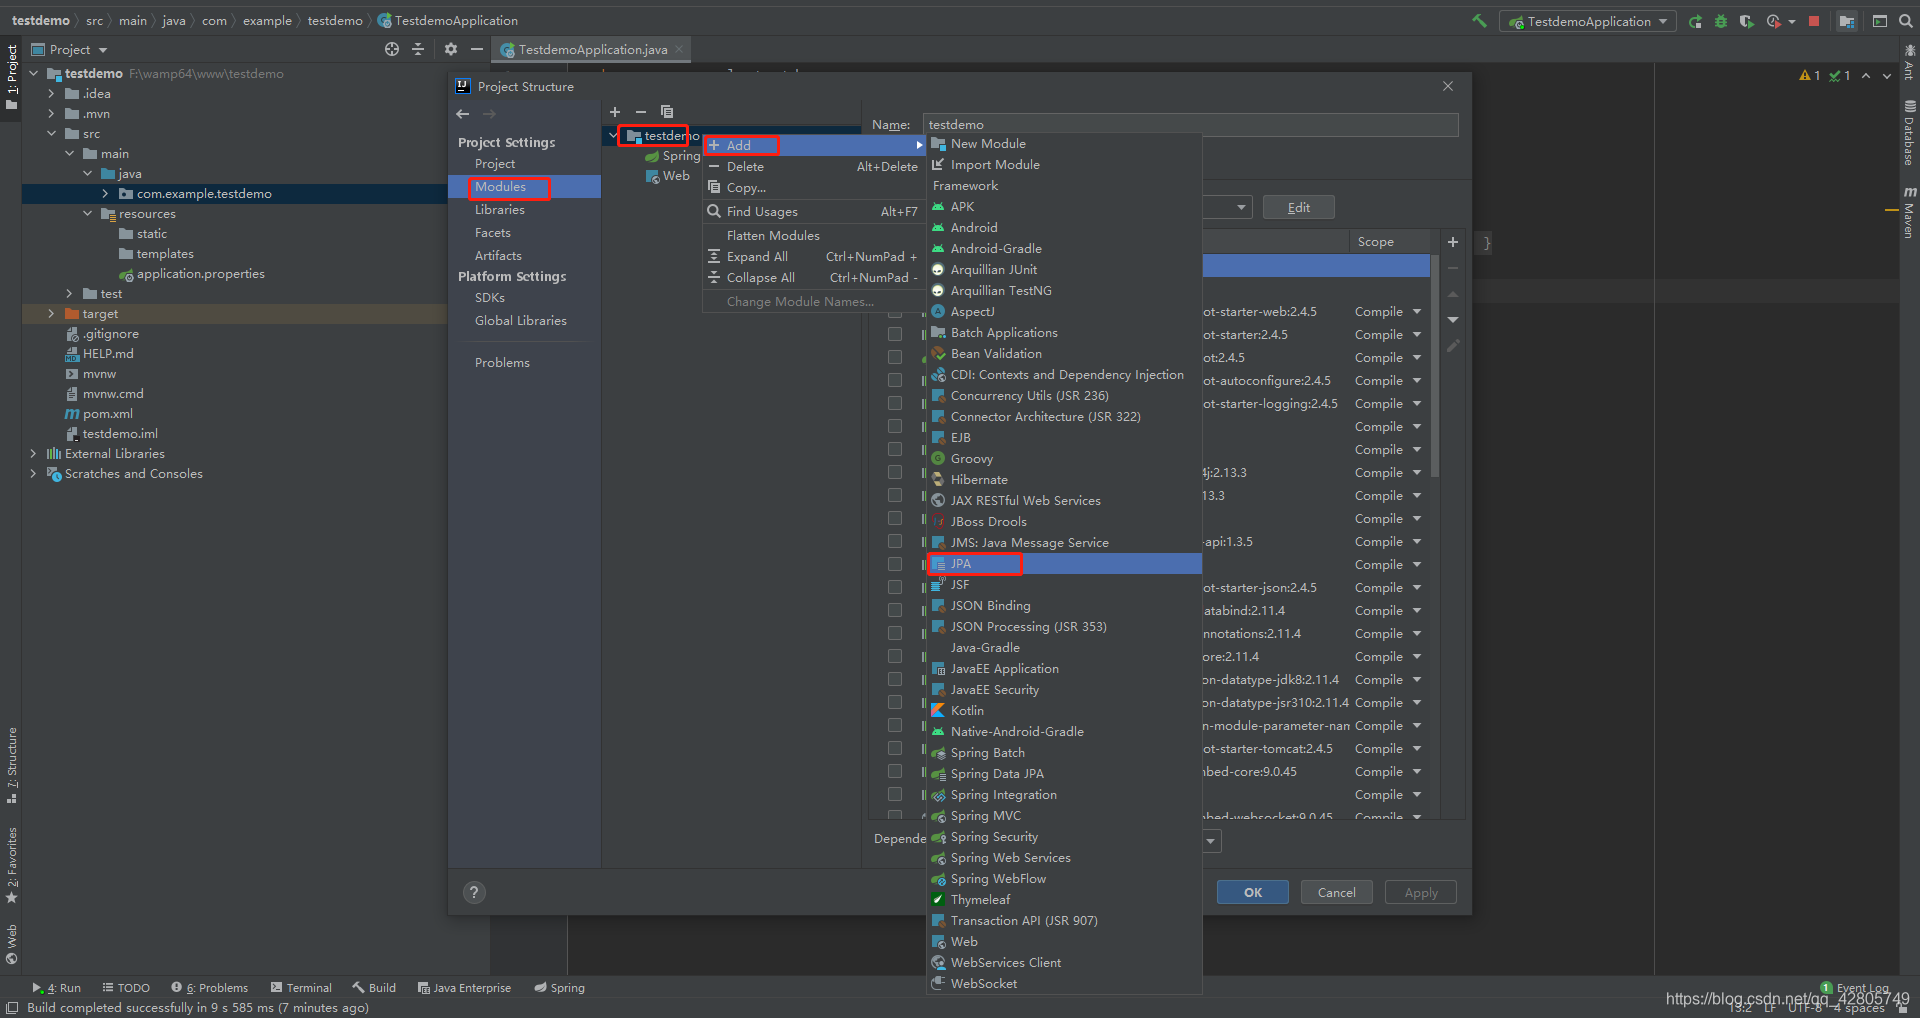Open the help question mark button
This screenshot has width=1920, height=1018.
[474, 892]
